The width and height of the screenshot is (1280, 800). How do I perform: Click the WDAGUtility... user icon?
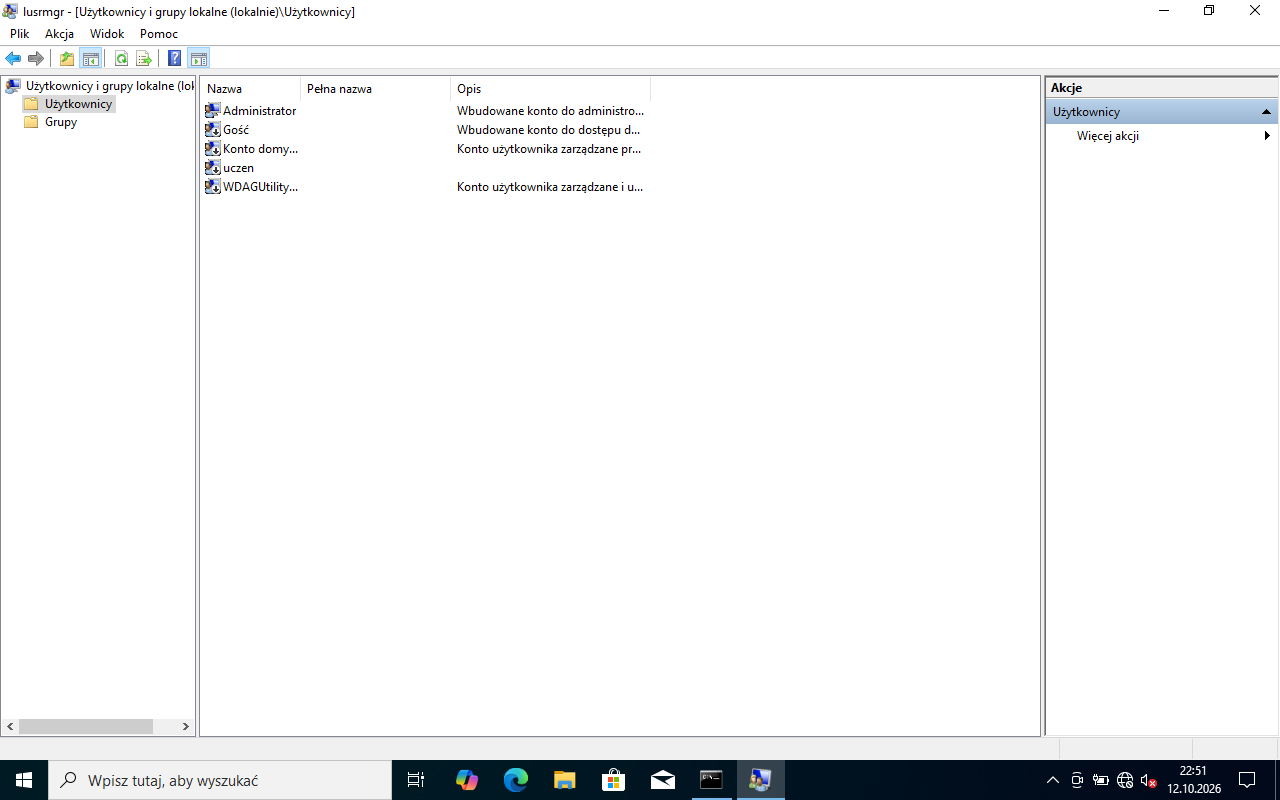click(213, 187)
